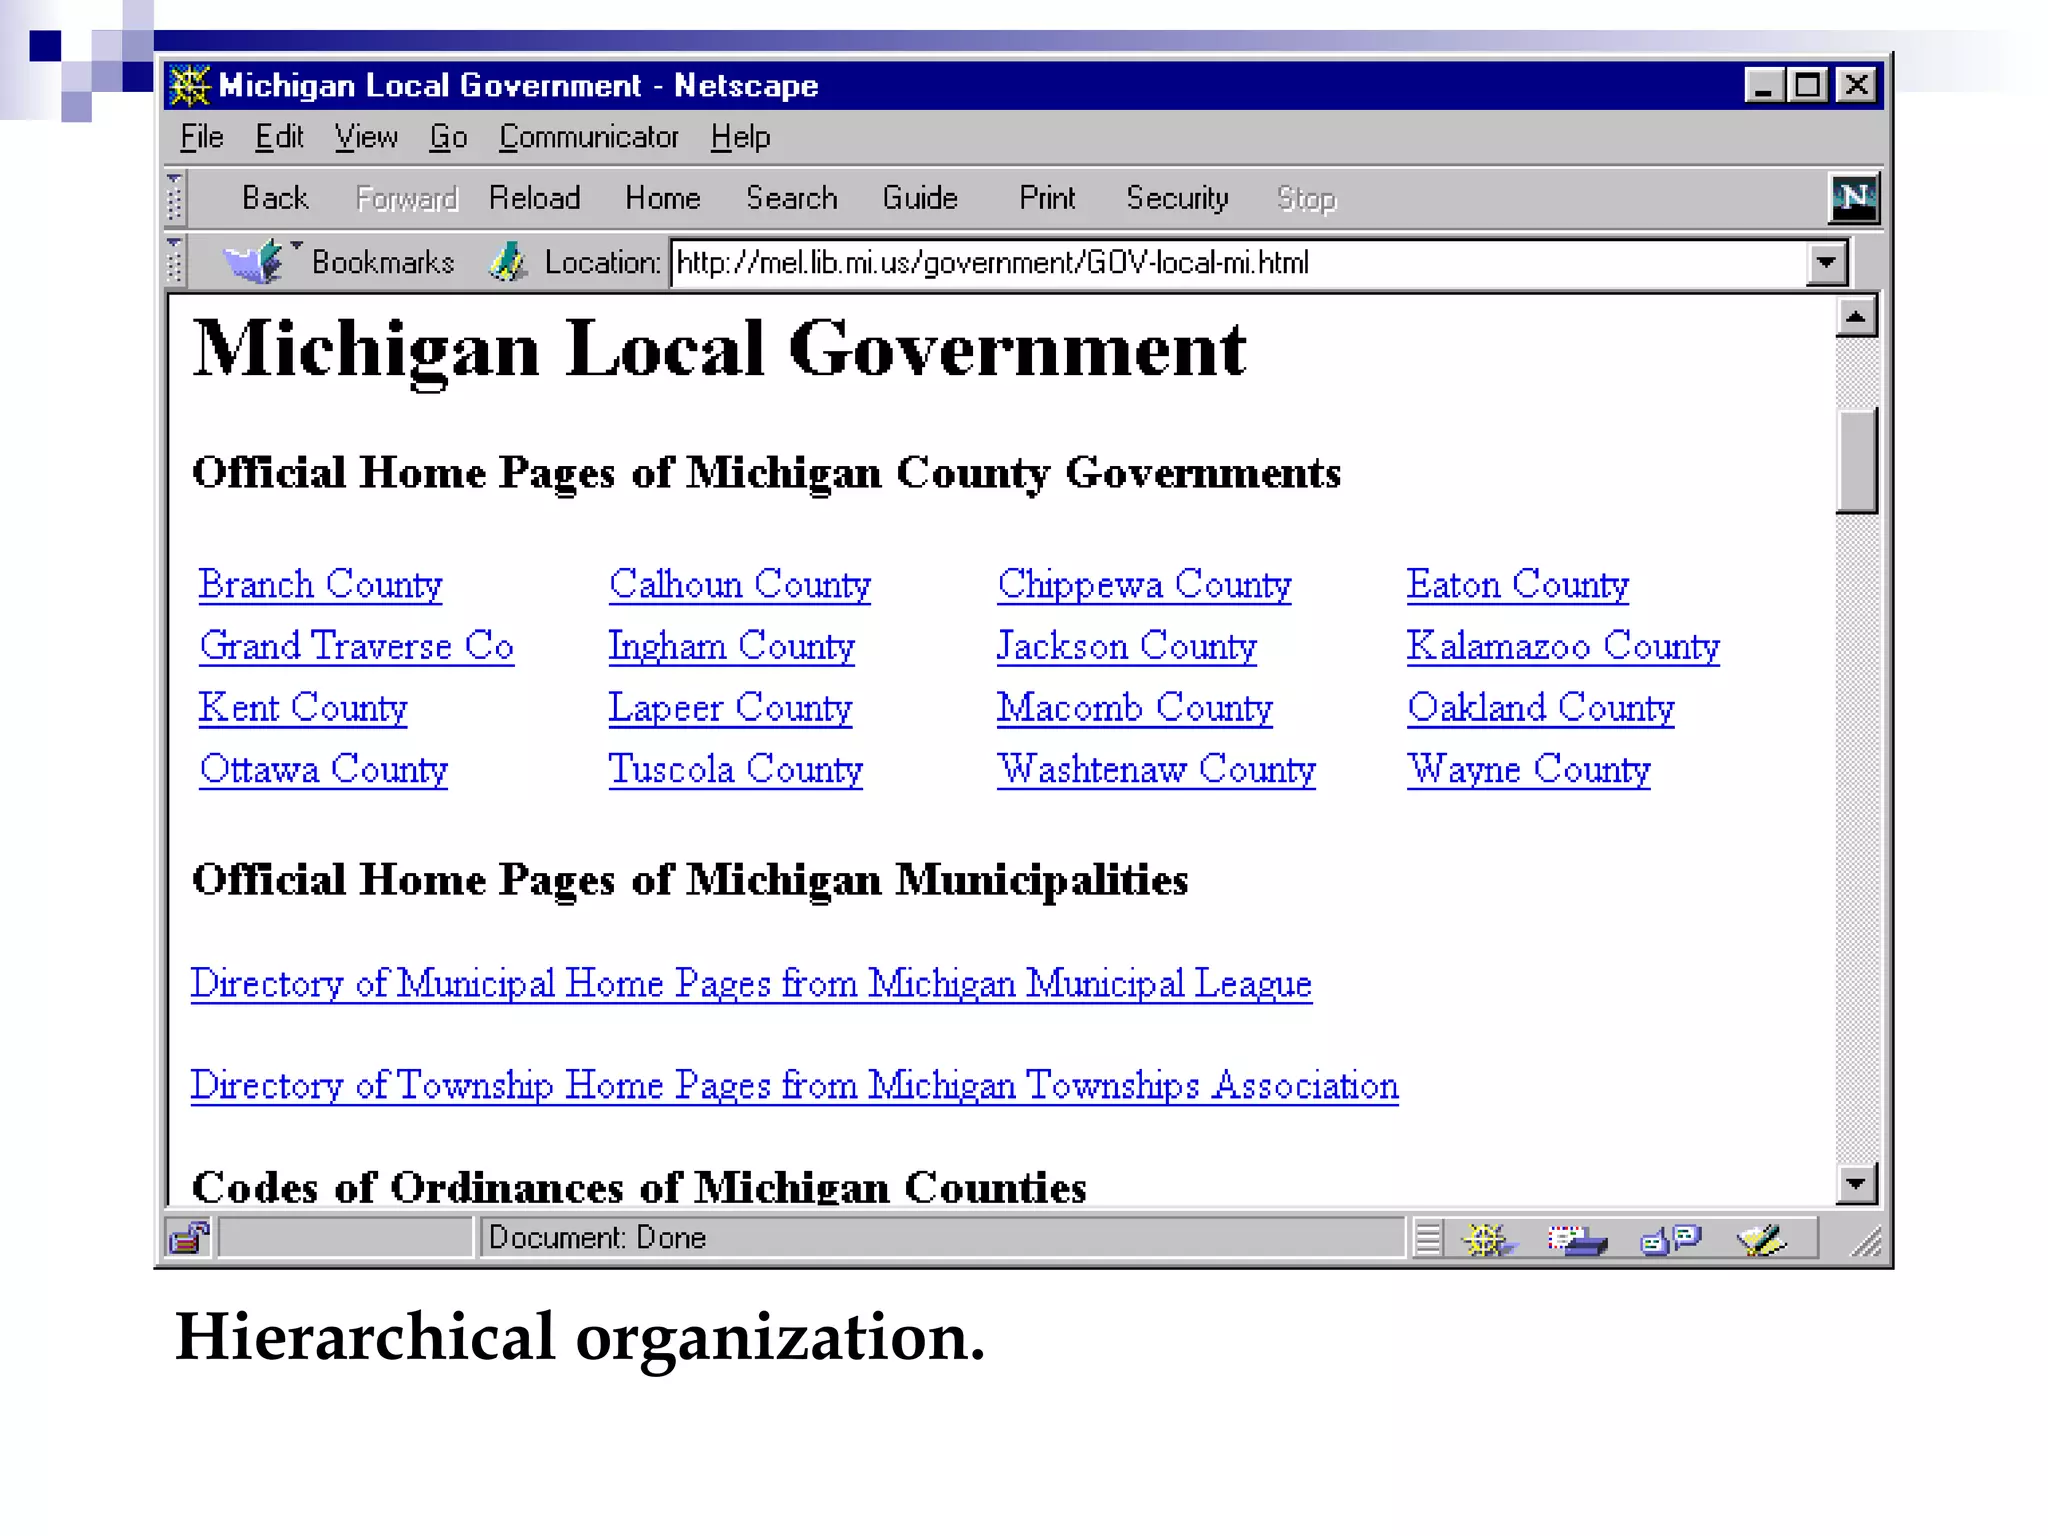Click the Search toolbar button

pos(792,198)
